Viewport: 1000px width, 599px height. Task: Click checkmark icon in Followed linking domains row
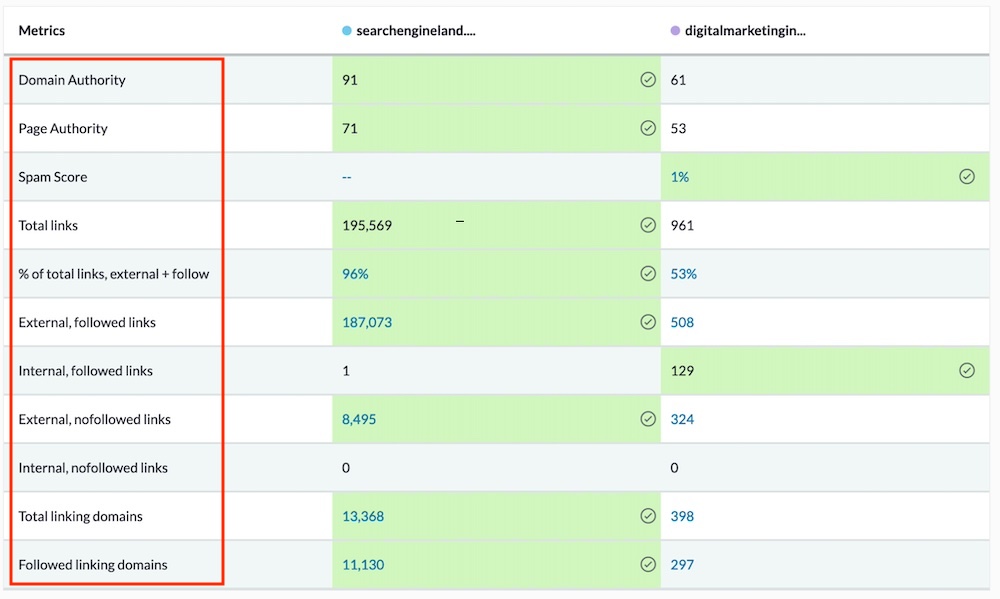click(x=648, y=564)
